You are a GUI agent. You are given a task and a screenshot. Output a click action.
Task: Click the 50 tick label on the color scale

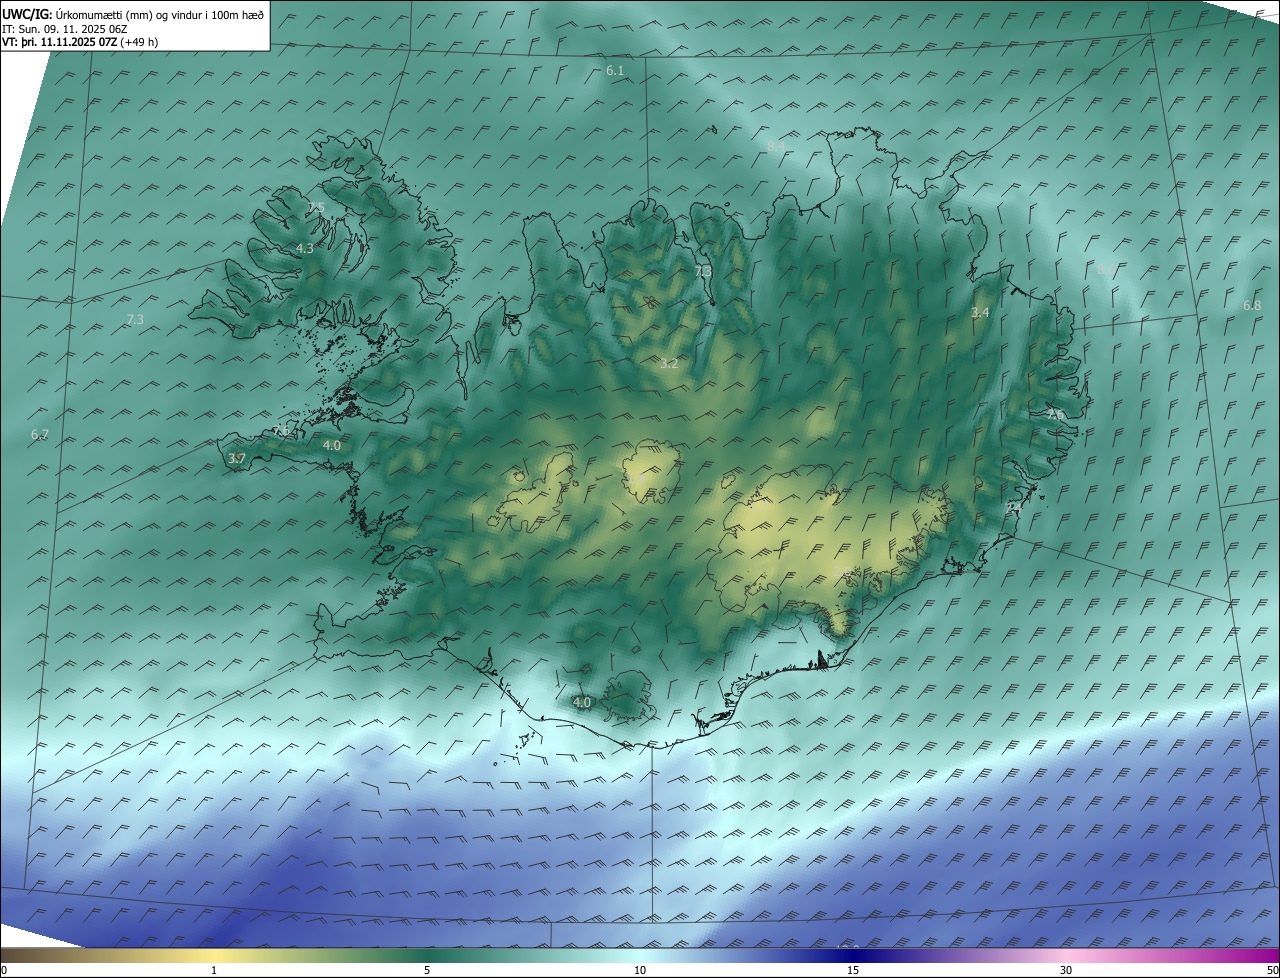(1272, 970)
